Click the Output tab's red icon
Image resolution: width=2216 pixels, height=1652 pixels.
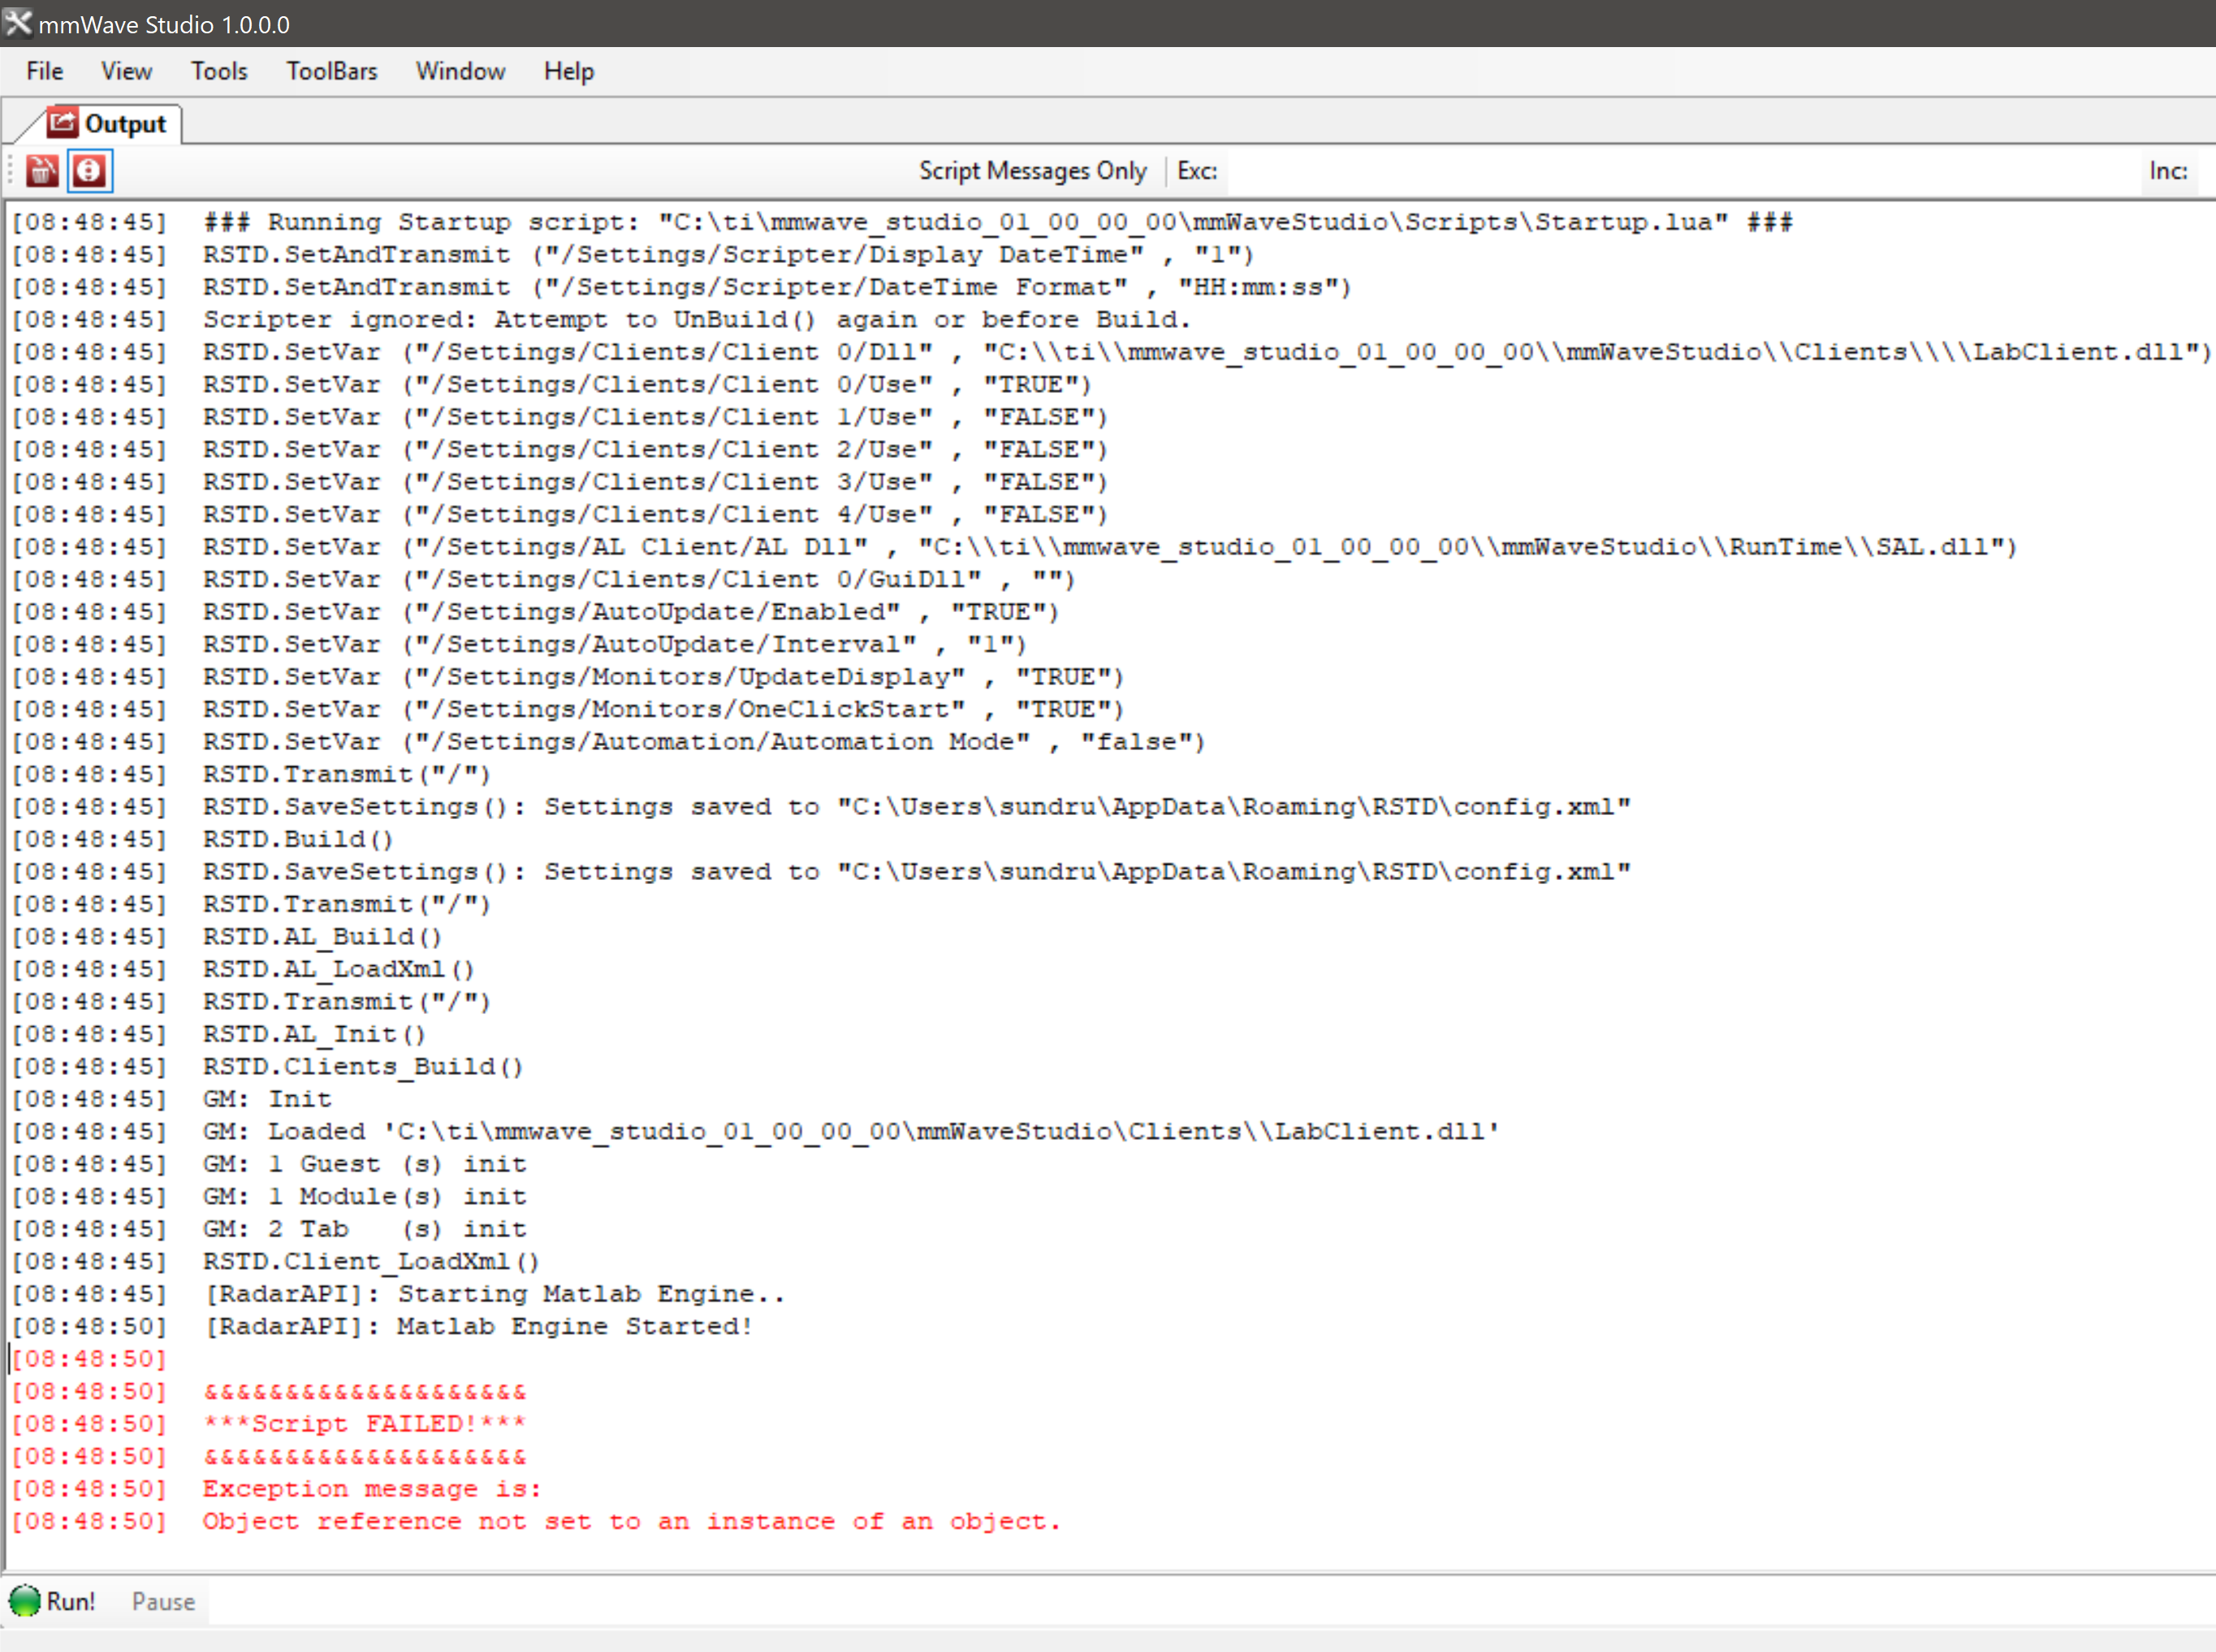point(62,123)
